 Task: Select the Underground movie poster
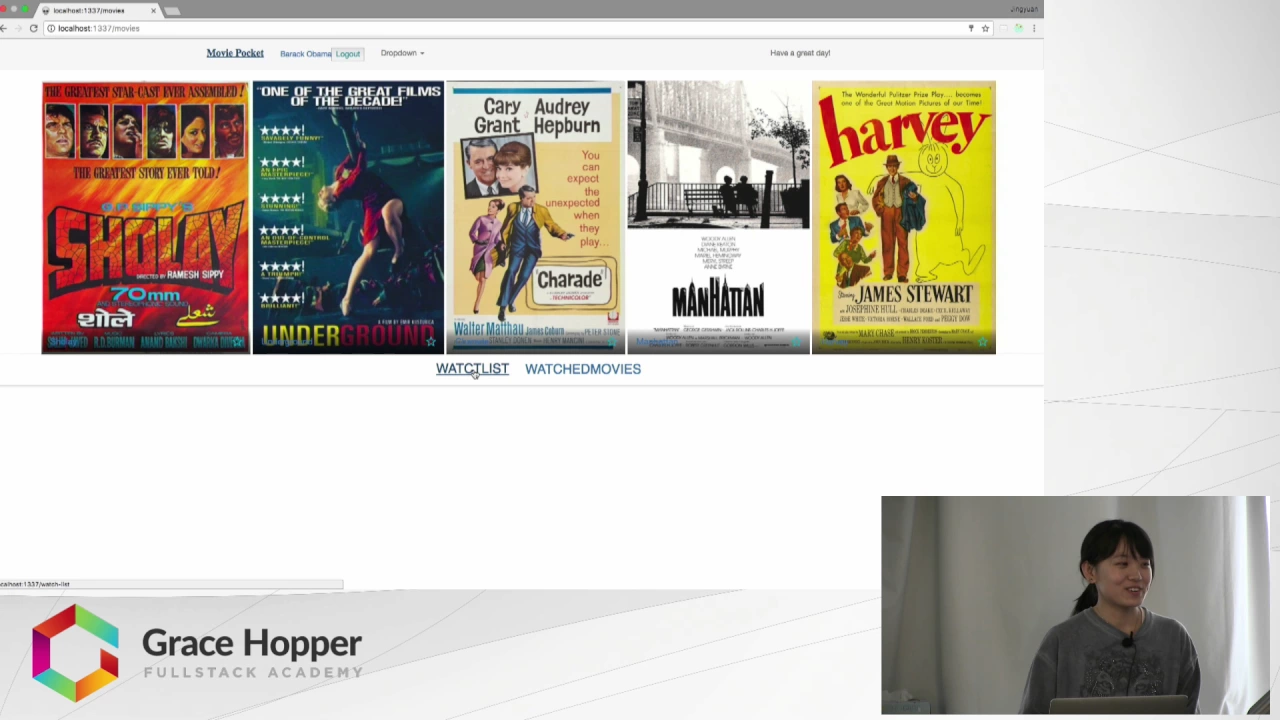click(x=348, y=218)
